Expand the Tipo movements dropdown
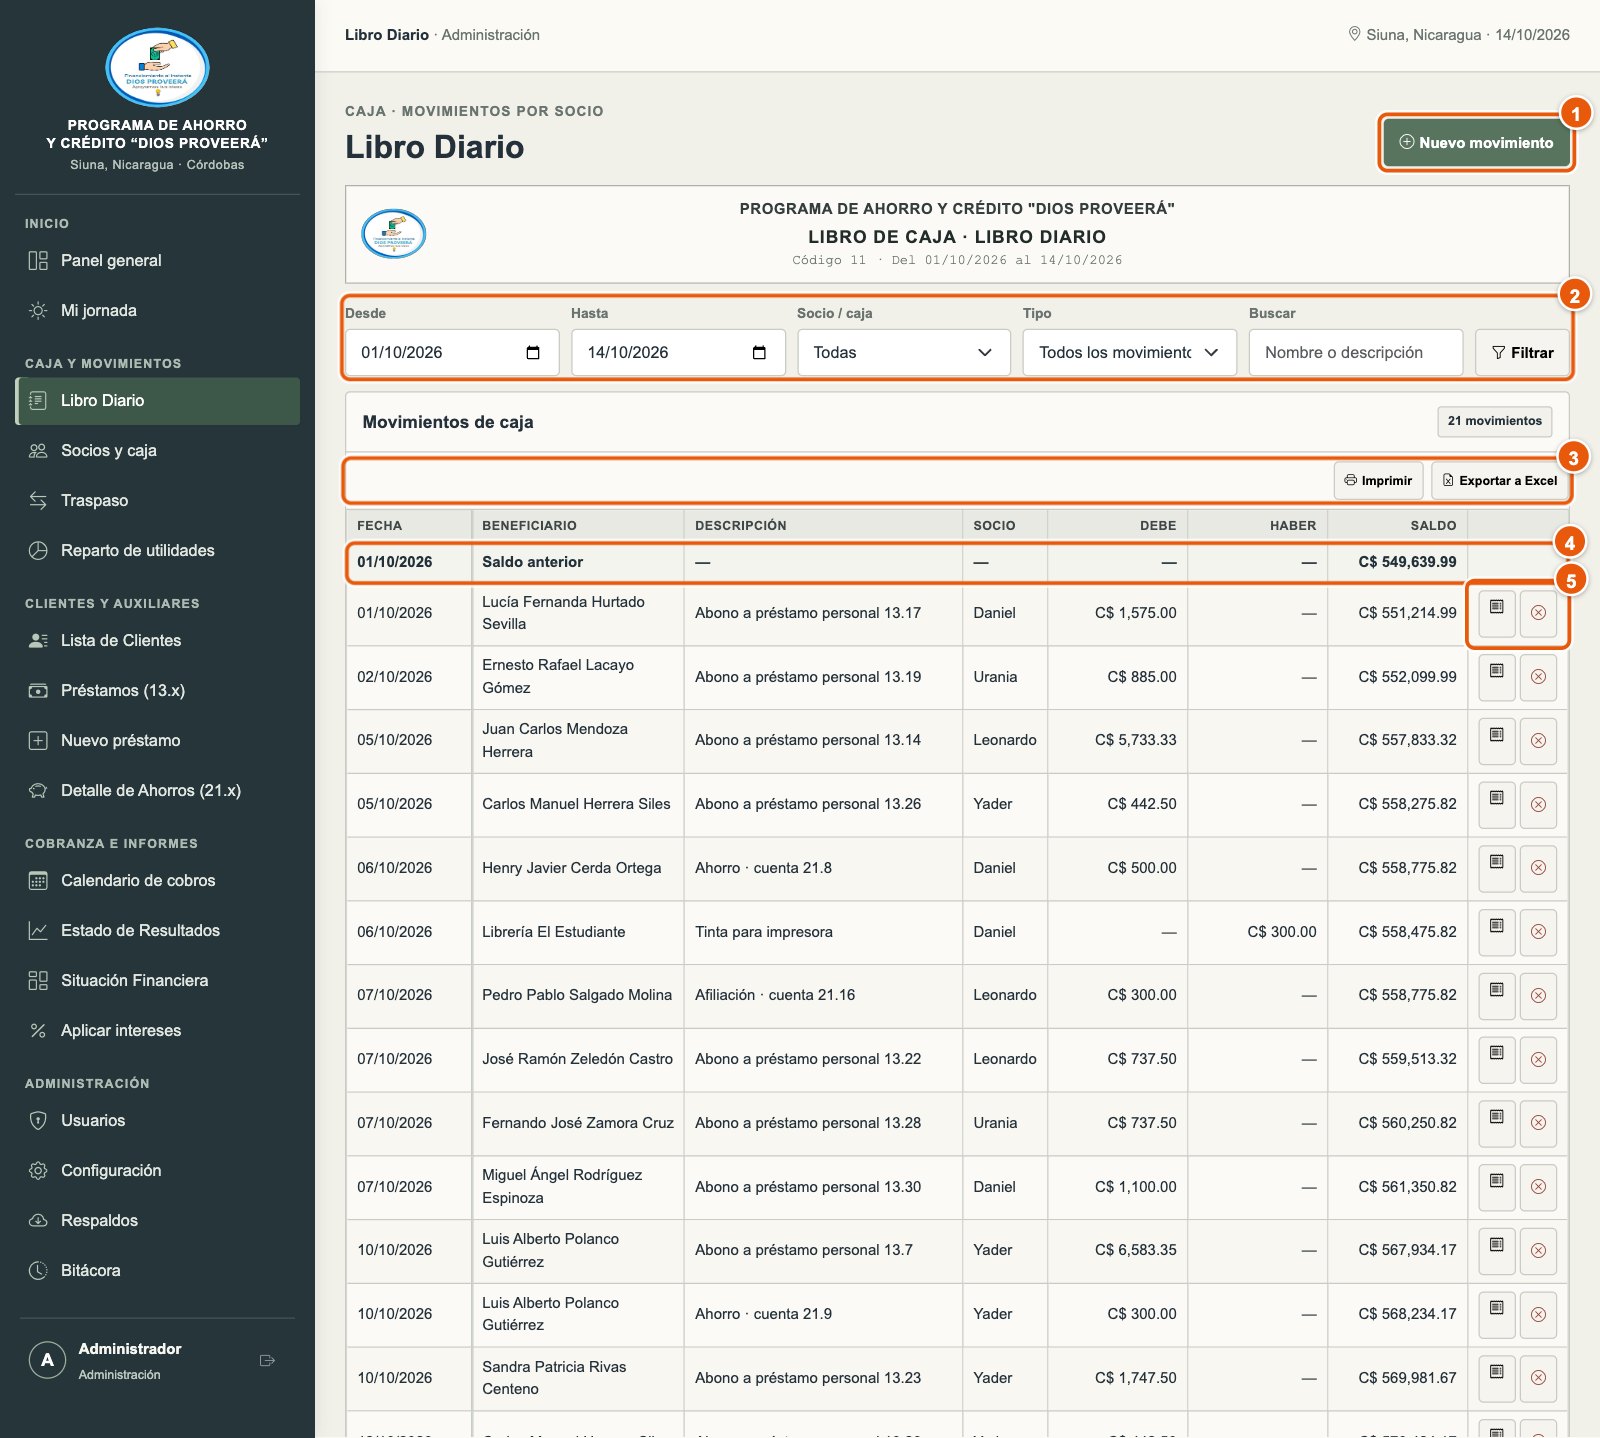 (x=1129, y=352)
